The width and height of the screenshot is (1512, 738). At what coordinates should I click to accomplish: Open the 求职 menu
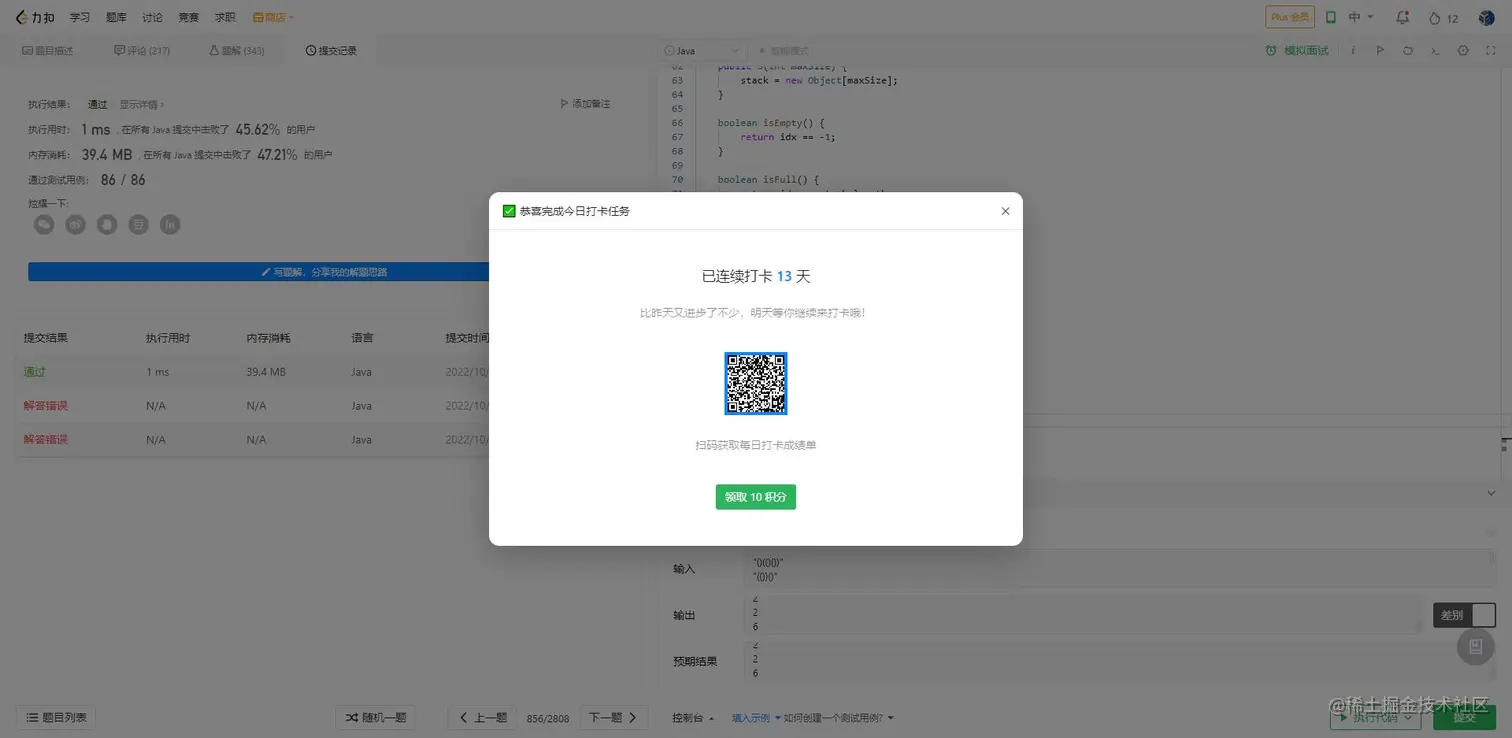point(225,17)
